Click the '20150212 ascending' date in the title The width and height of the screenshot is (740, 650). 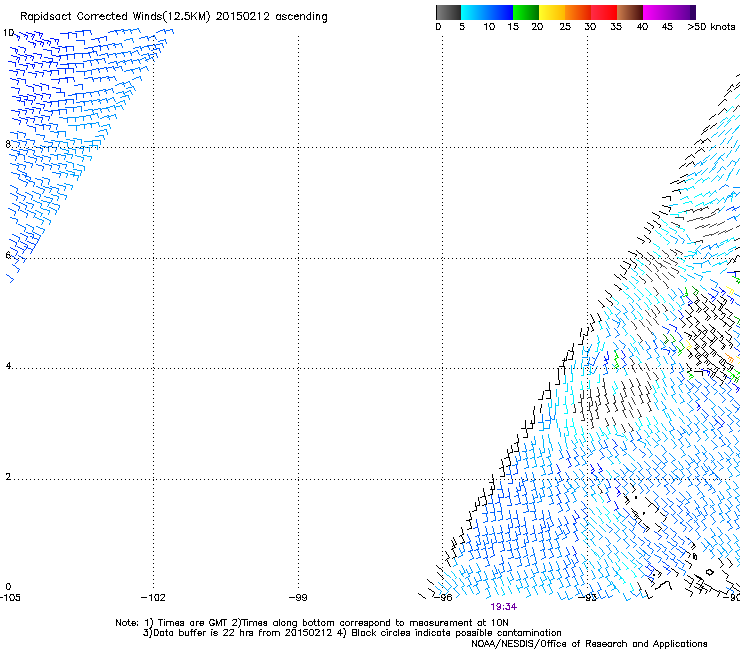pyautogui.click(x=271, y=17)
